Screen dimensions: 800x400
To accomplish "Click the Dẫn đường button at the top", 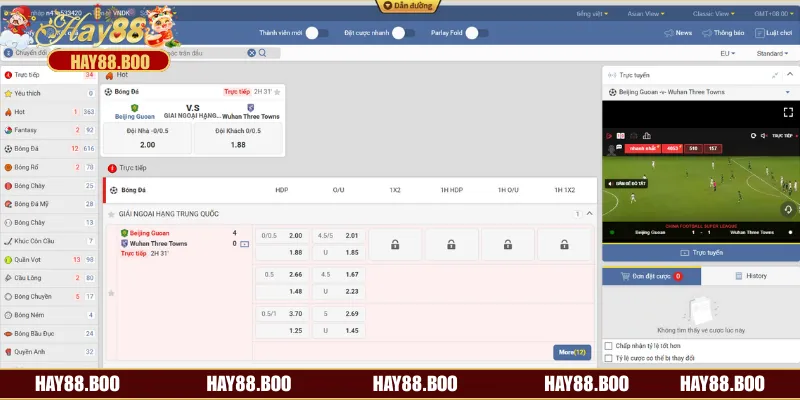I will 408,6.
